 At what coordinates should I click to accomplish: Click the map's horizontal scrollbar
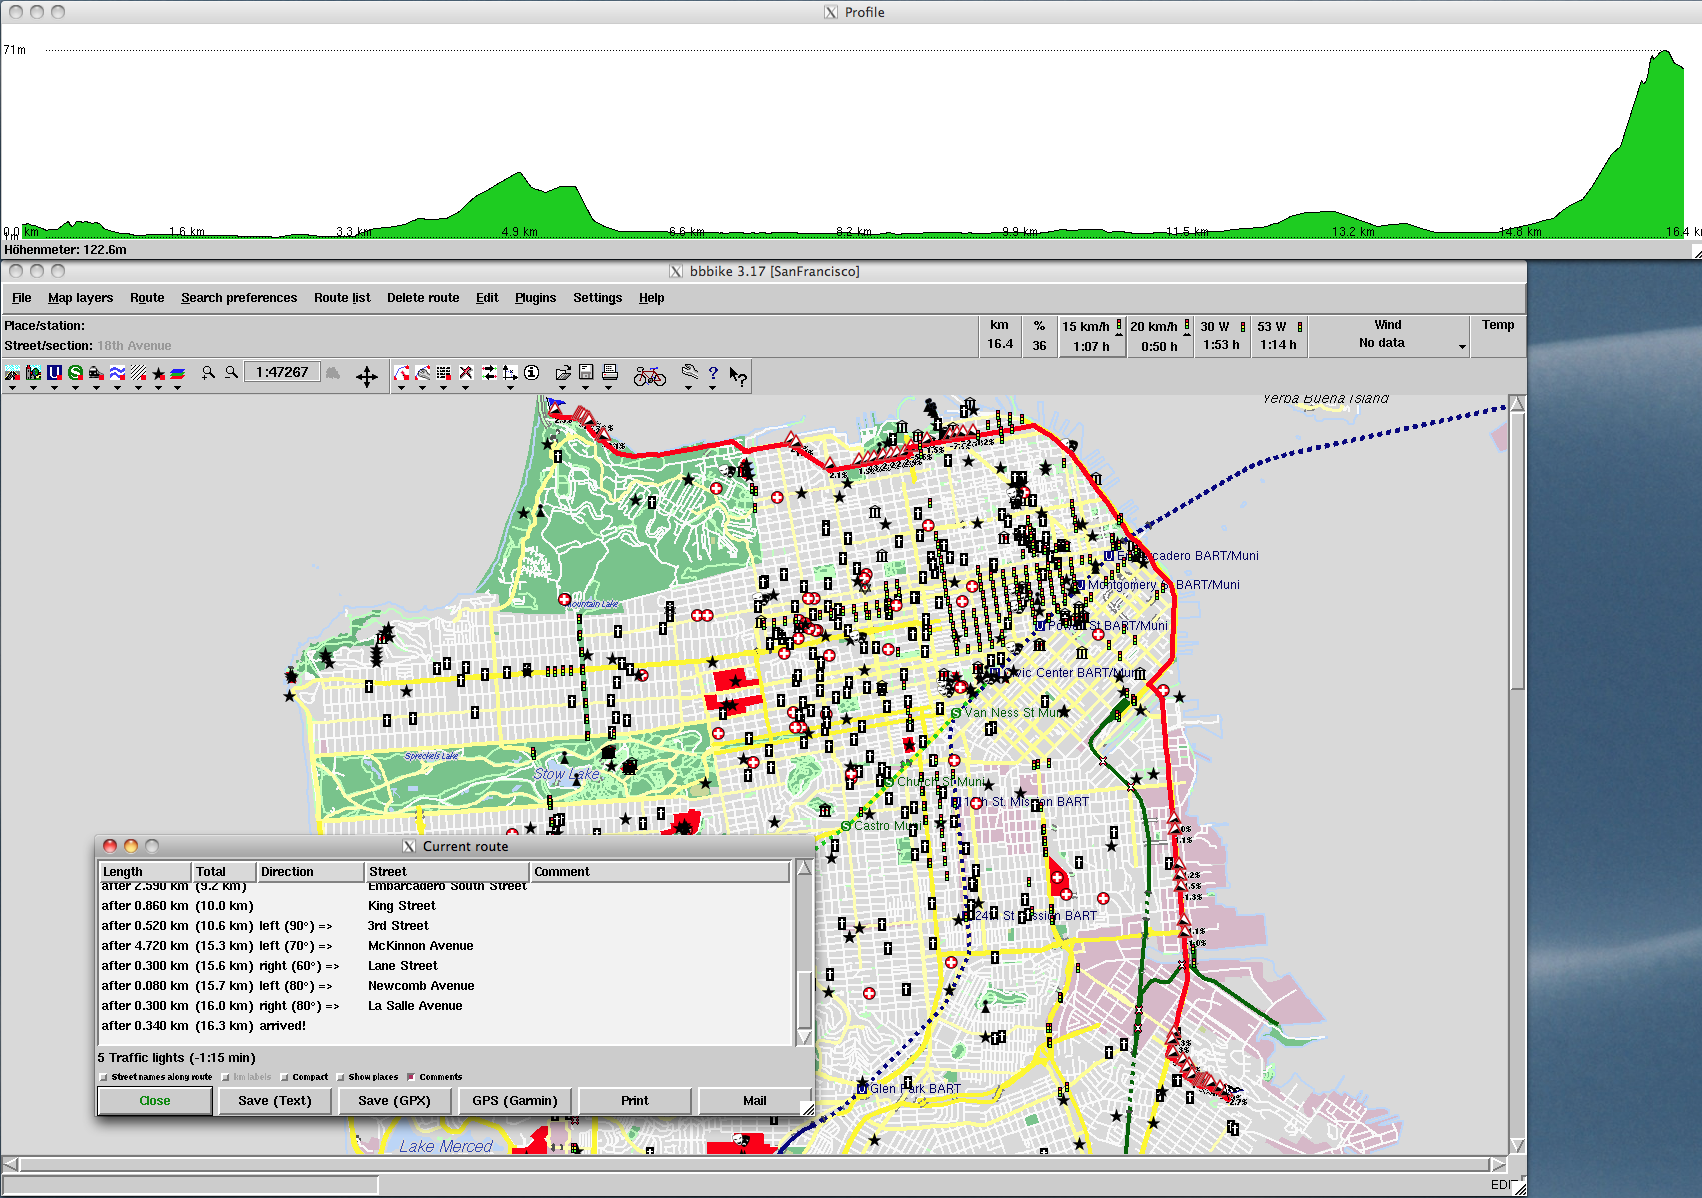click(755, 1164)
